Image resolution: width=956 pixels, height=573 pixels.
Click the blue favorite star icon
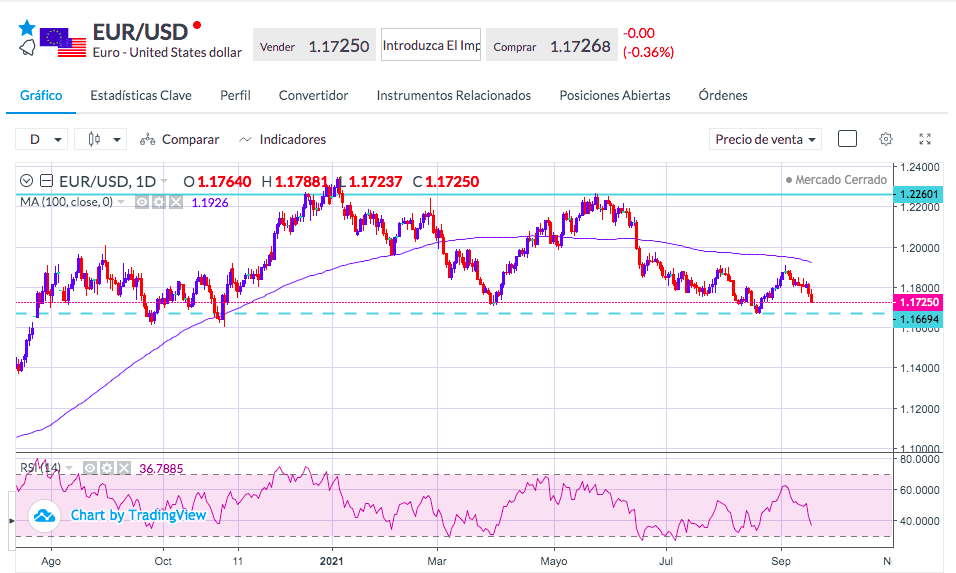pyautogui.click(x=27, y=27)
